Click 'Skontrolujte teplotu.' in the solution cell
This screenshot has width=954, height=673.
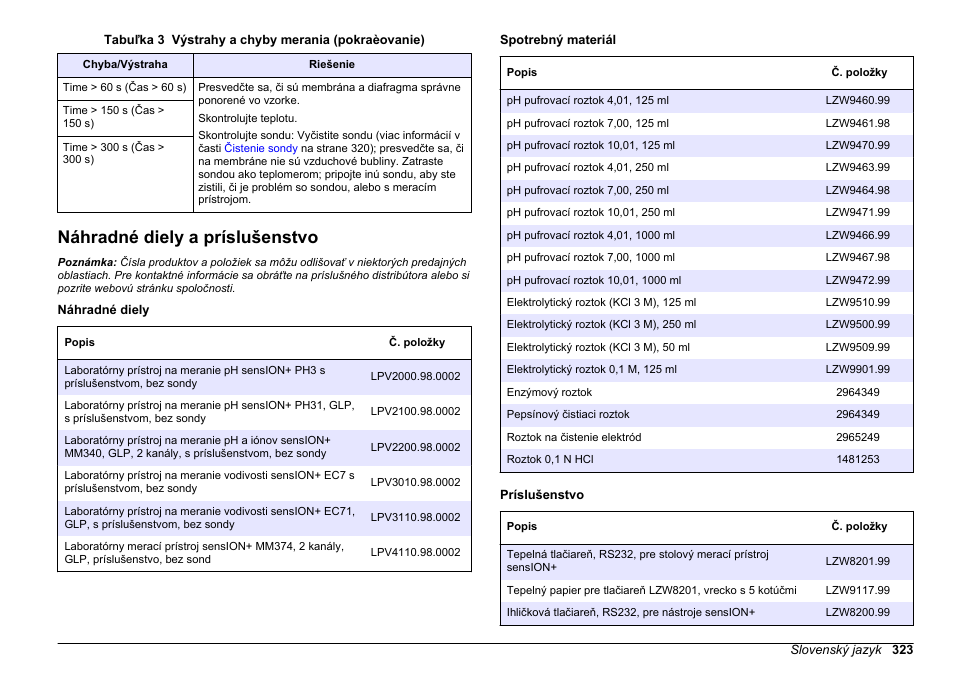[x=248, y=118]
